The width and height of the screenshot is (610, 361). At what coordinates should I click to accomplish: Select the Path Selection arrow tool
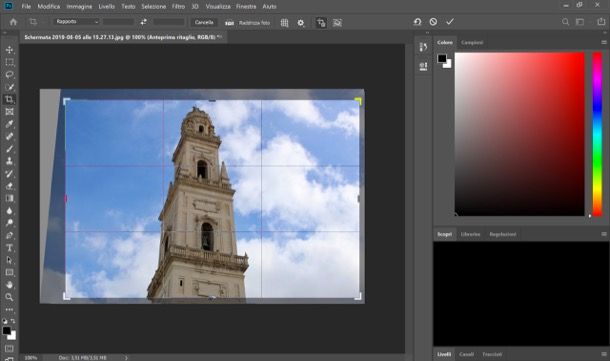click(9, 260)
